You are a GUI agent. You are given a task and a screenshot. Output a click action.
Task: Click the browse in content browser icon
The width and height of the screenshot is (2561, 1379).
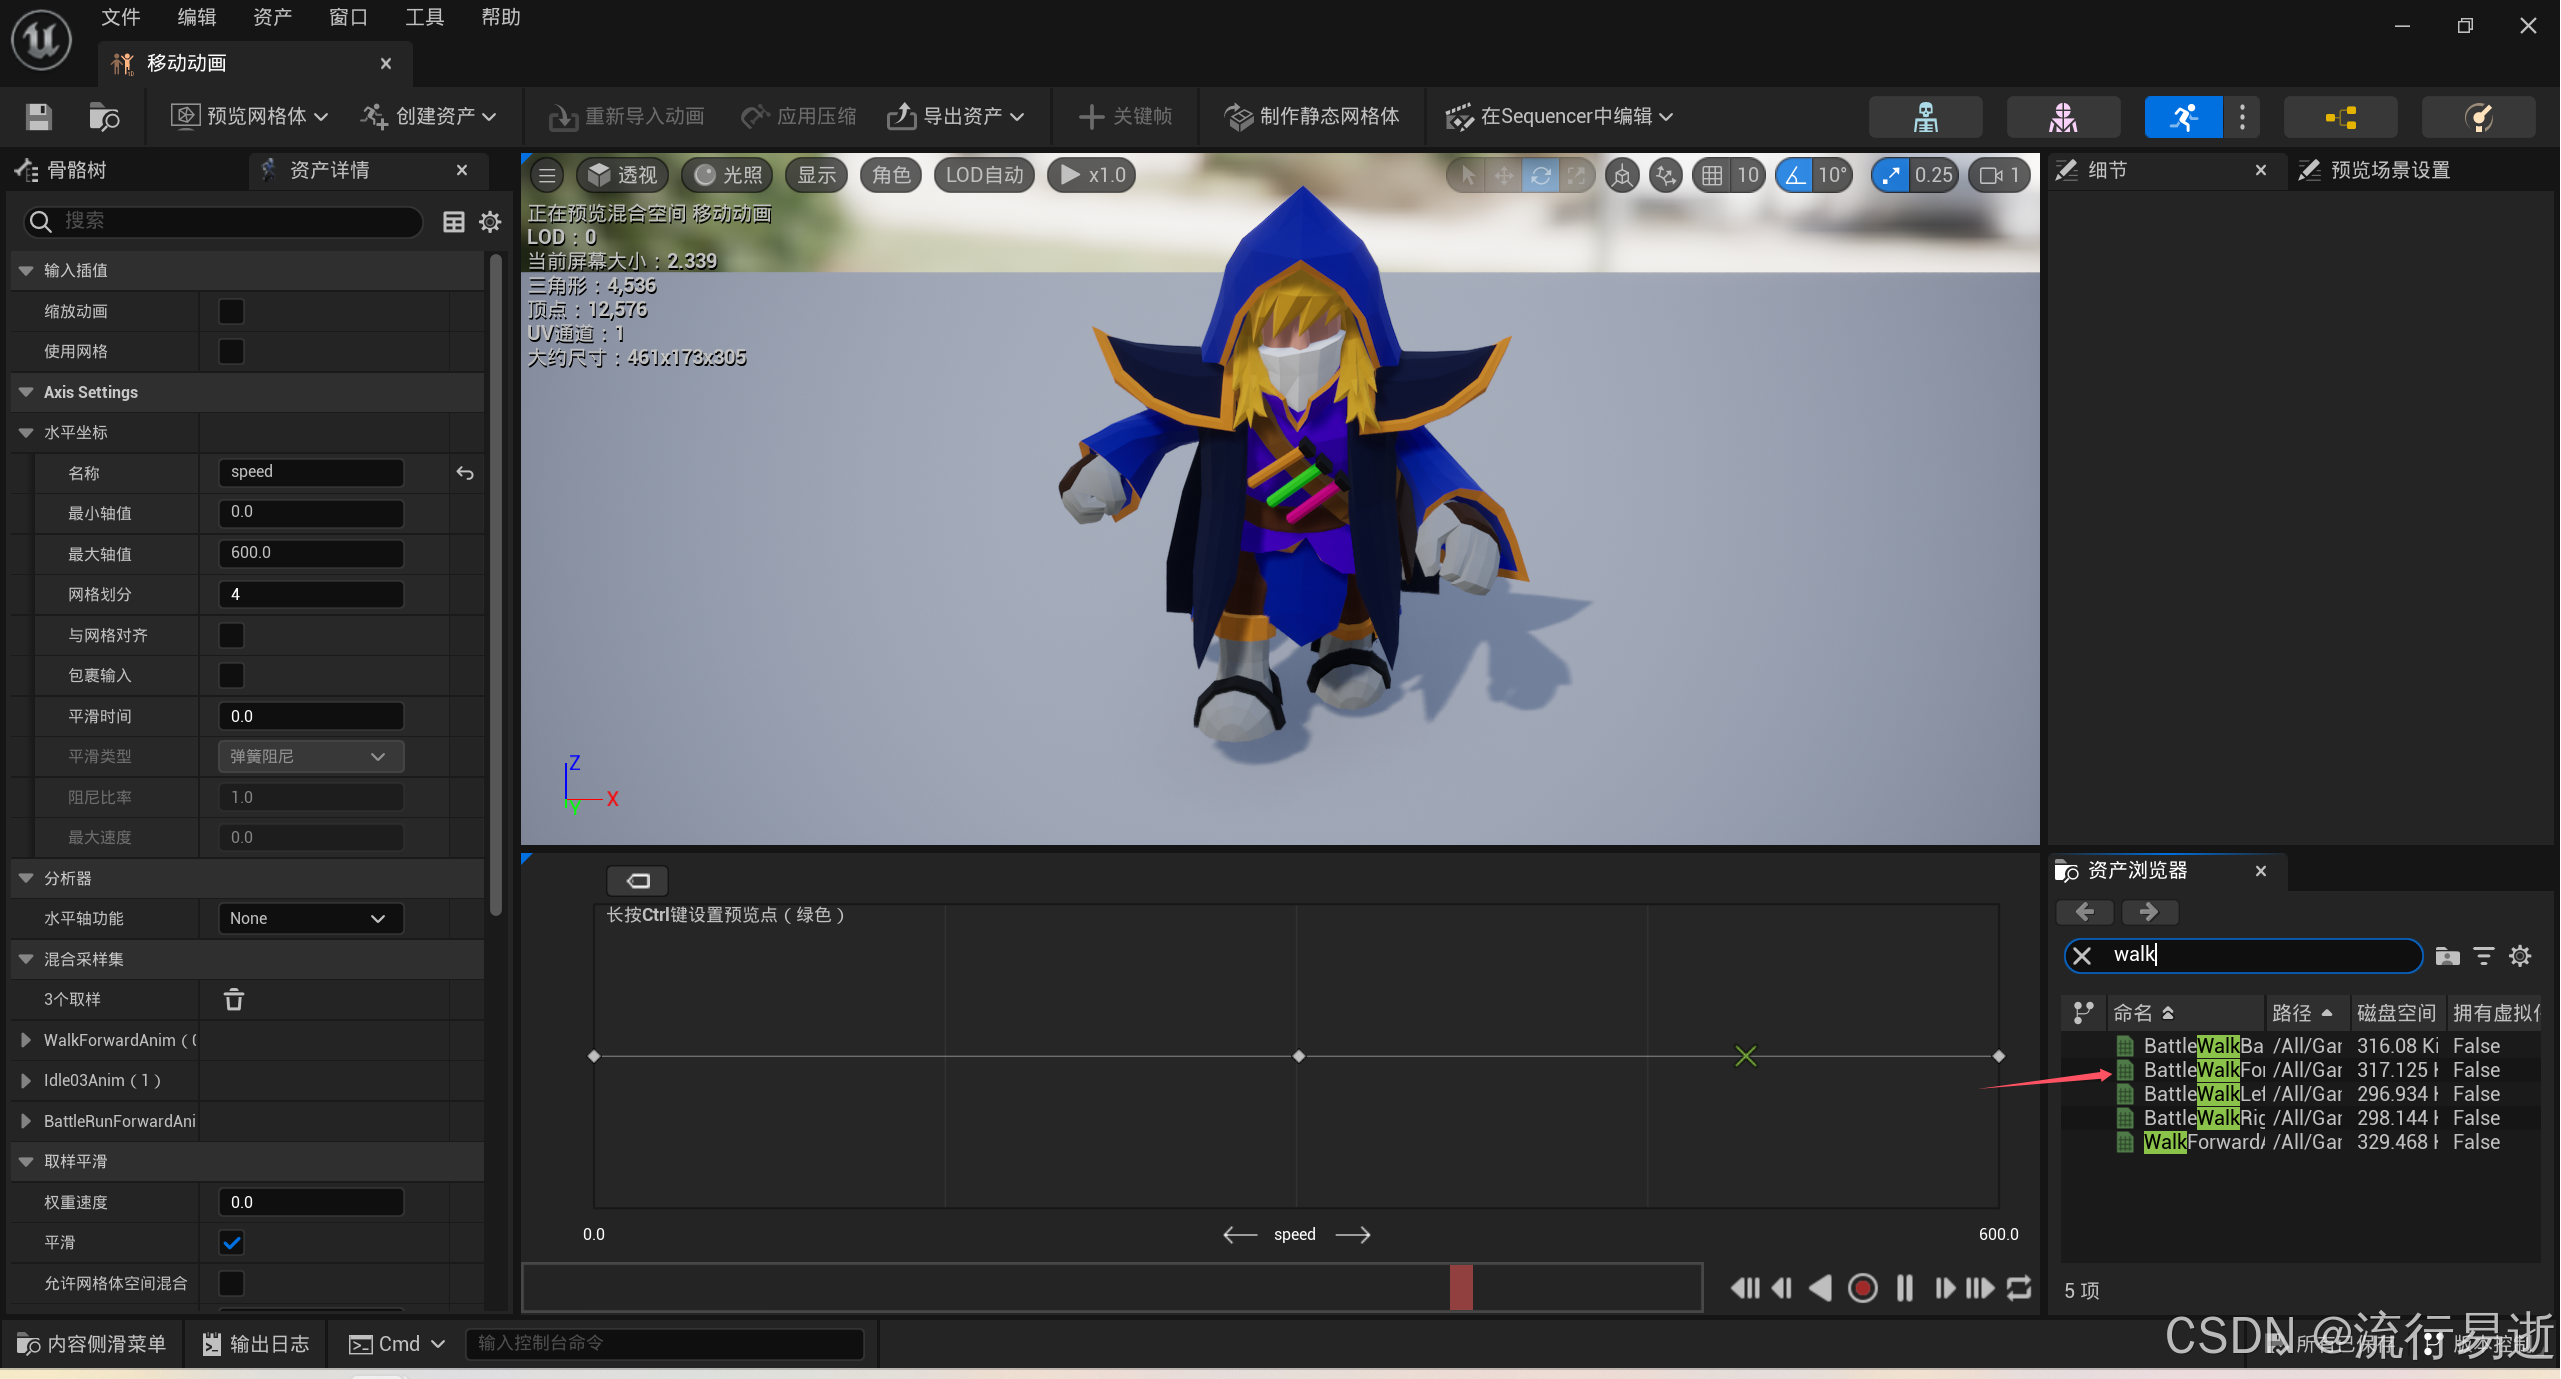coord(104,117)
